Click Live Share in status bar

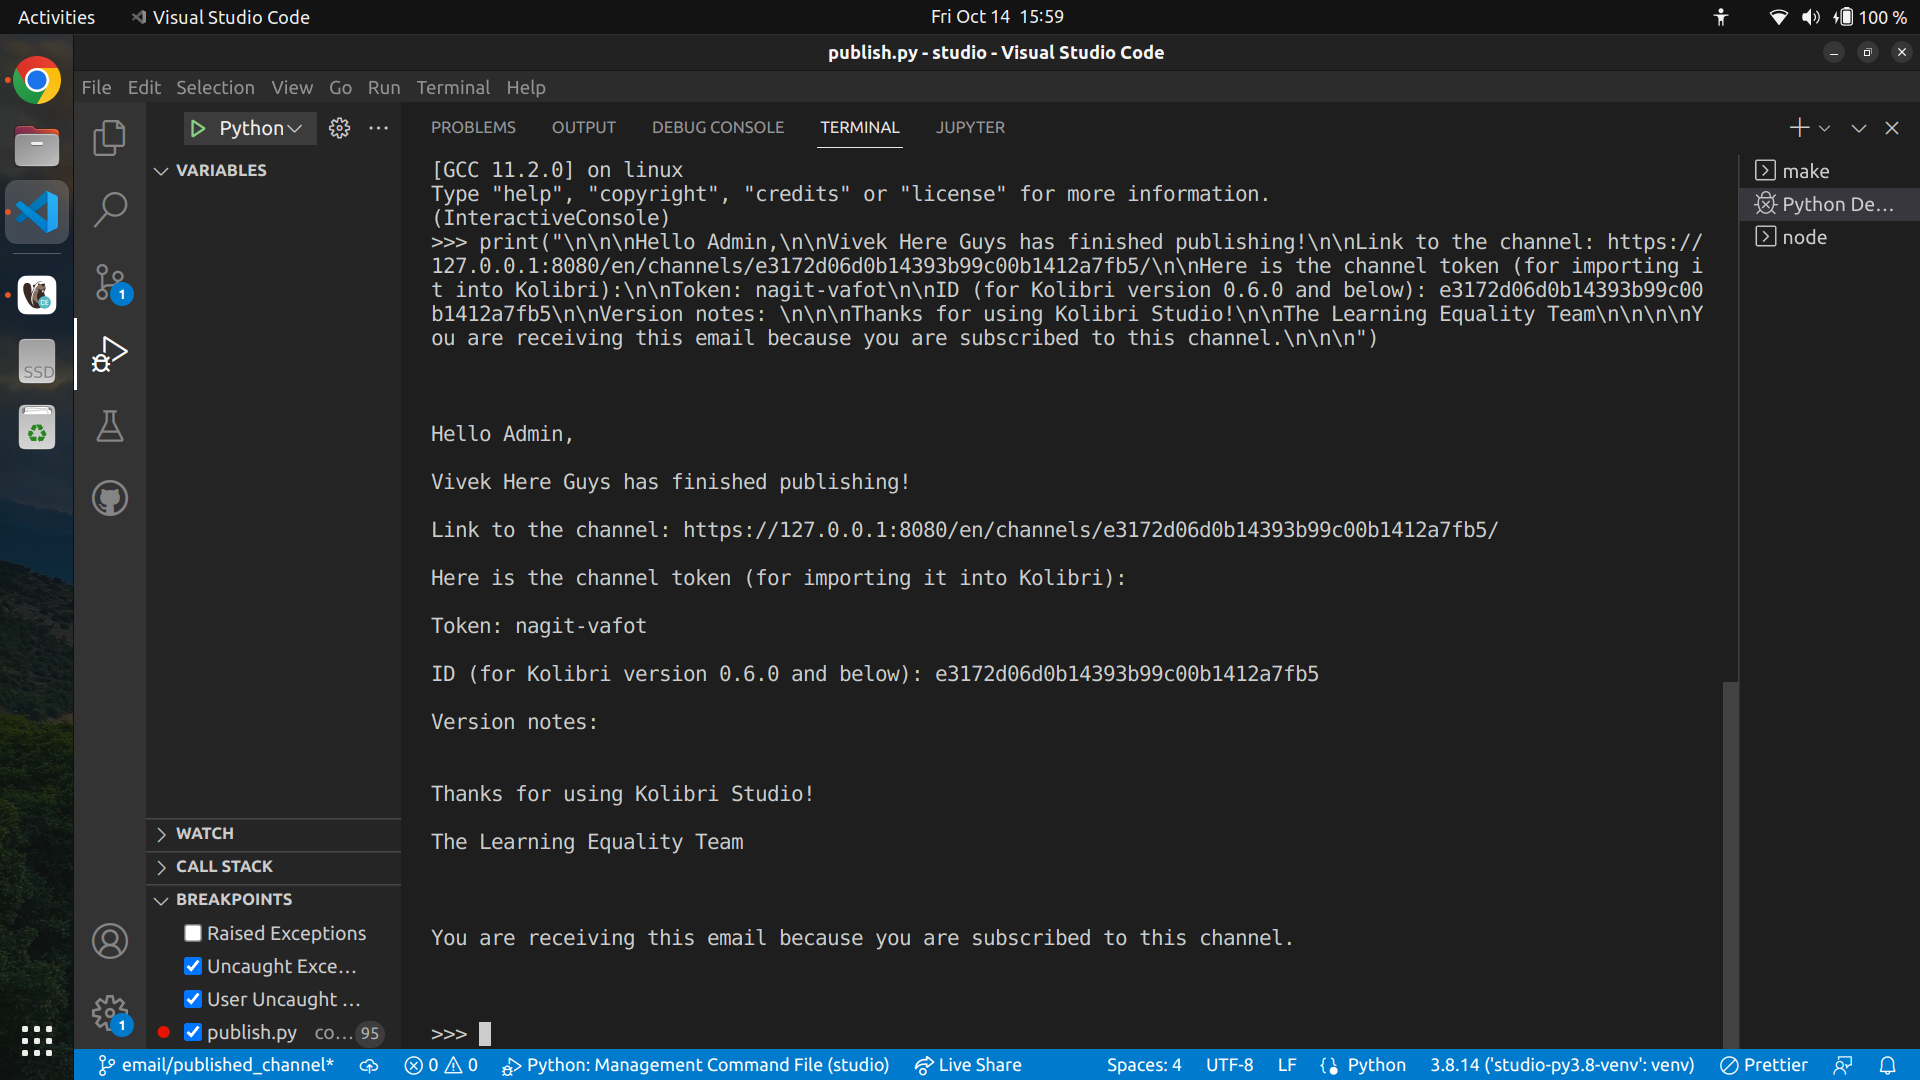click(x=968, y=1065)
